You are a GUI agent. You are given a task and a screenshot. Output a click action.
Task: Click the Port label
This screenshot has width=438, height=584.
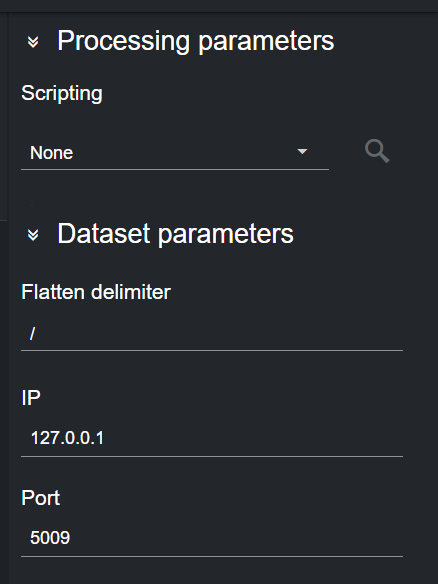[x=41, y=498]
